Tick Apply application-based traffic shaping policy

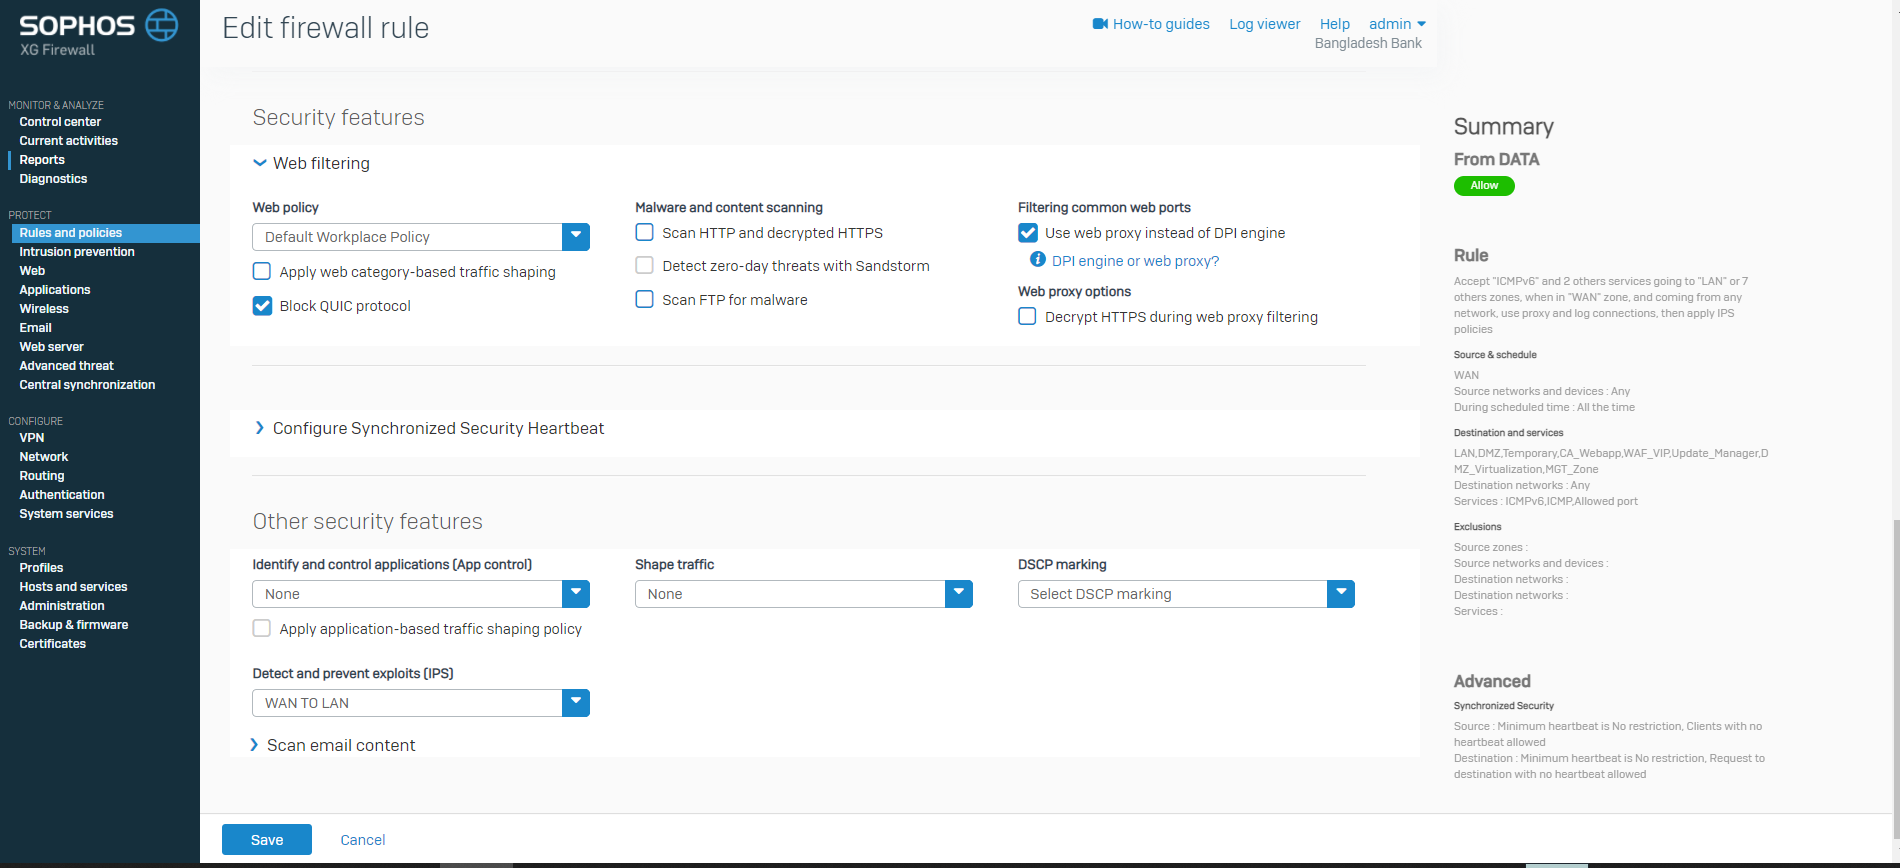click(x=262, y=628)
